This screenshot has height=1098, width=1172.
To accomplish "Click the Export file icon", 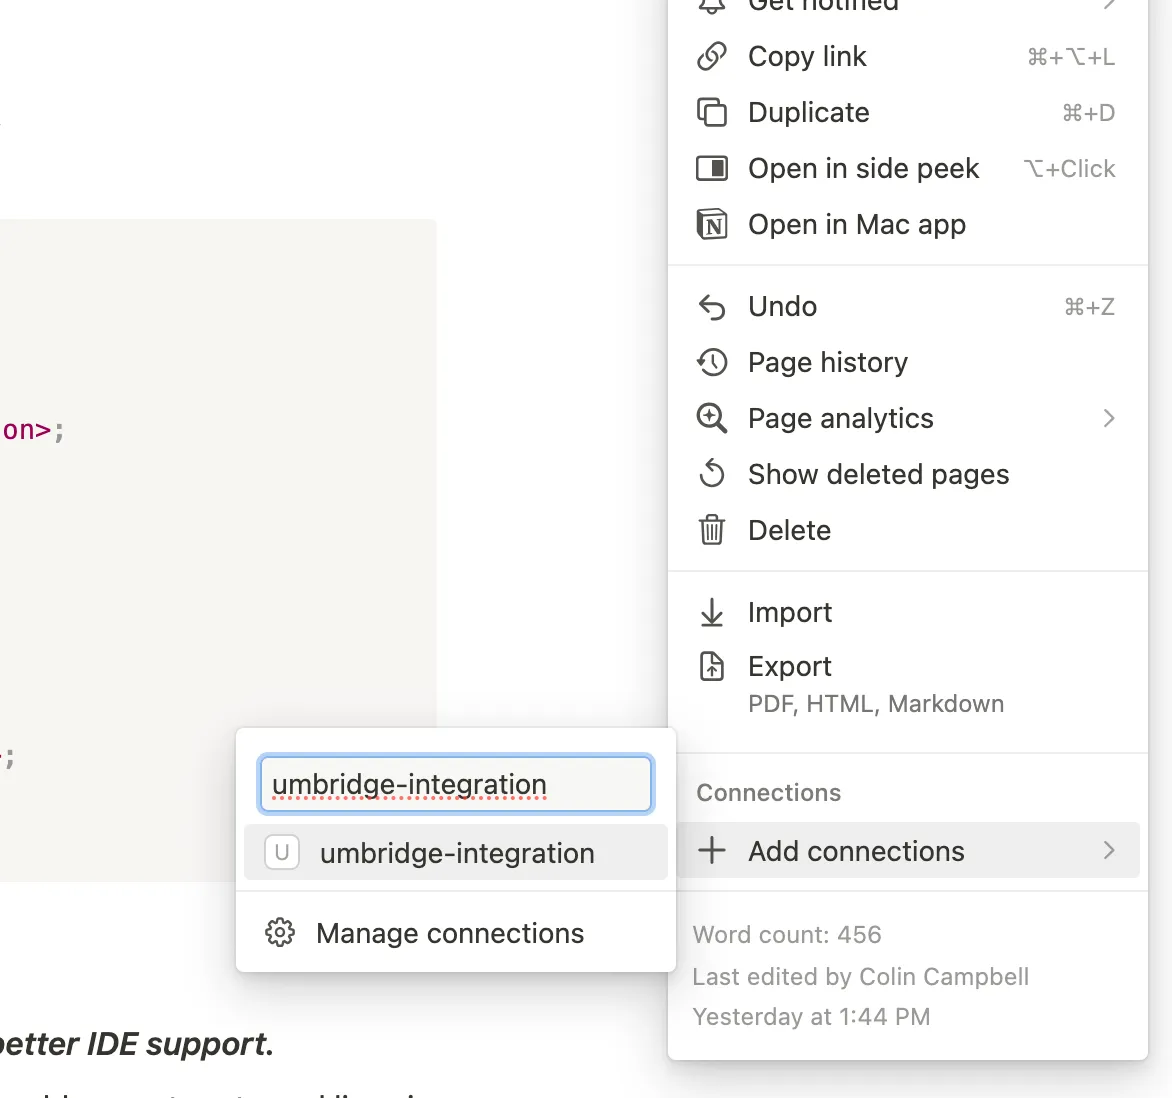I will (x=711, y=666).
